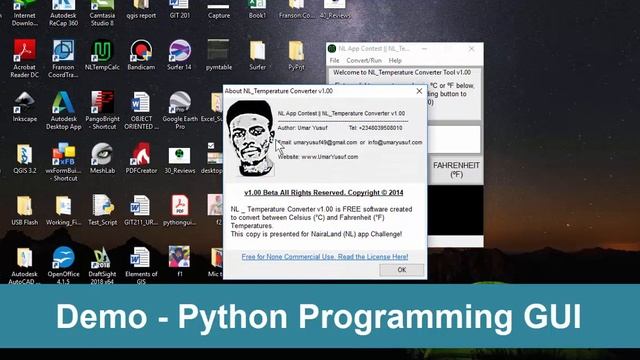Select the Camtasia Studio 8 desktop icon
The width and height of the screenshot is (640, 360).
102,13
